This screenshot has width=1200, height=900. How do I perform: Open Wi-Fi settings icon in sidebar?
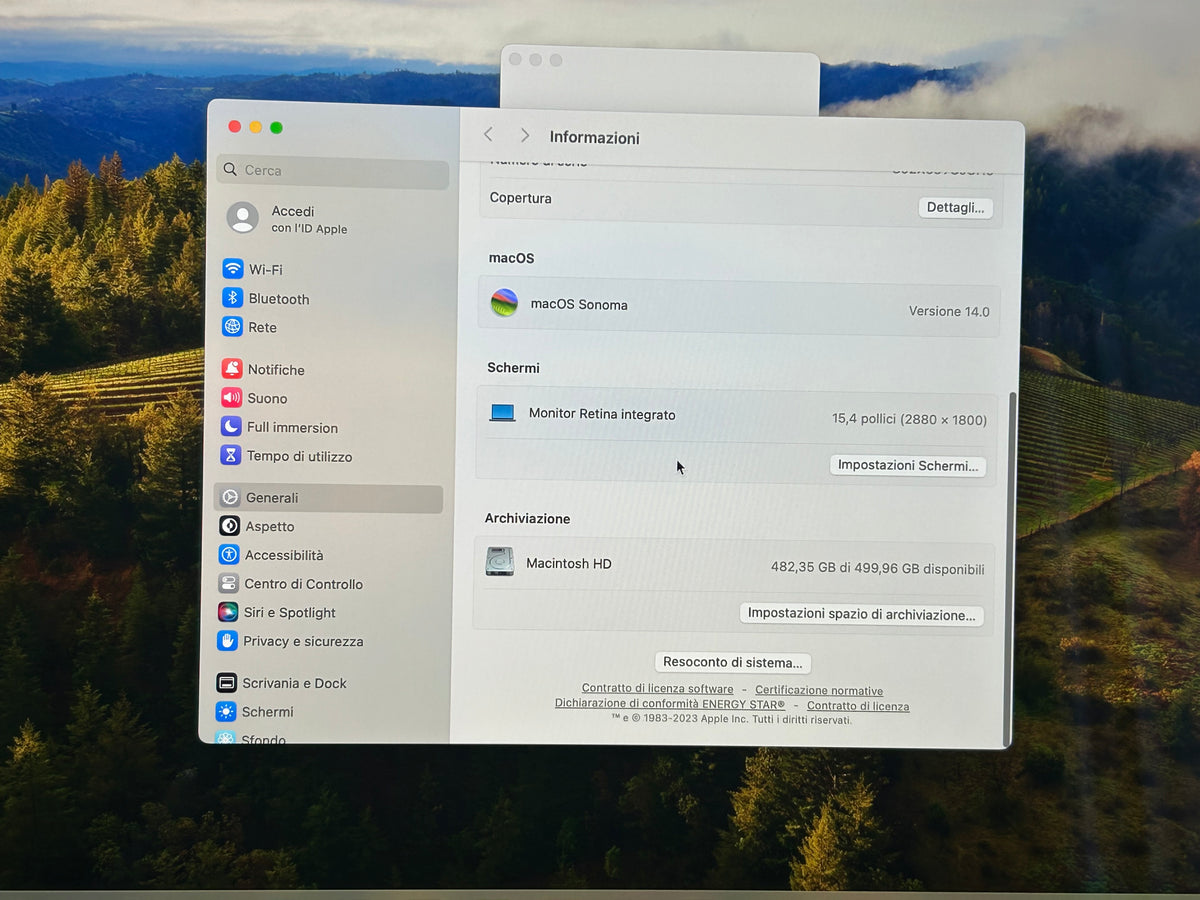tap(233, 269)
